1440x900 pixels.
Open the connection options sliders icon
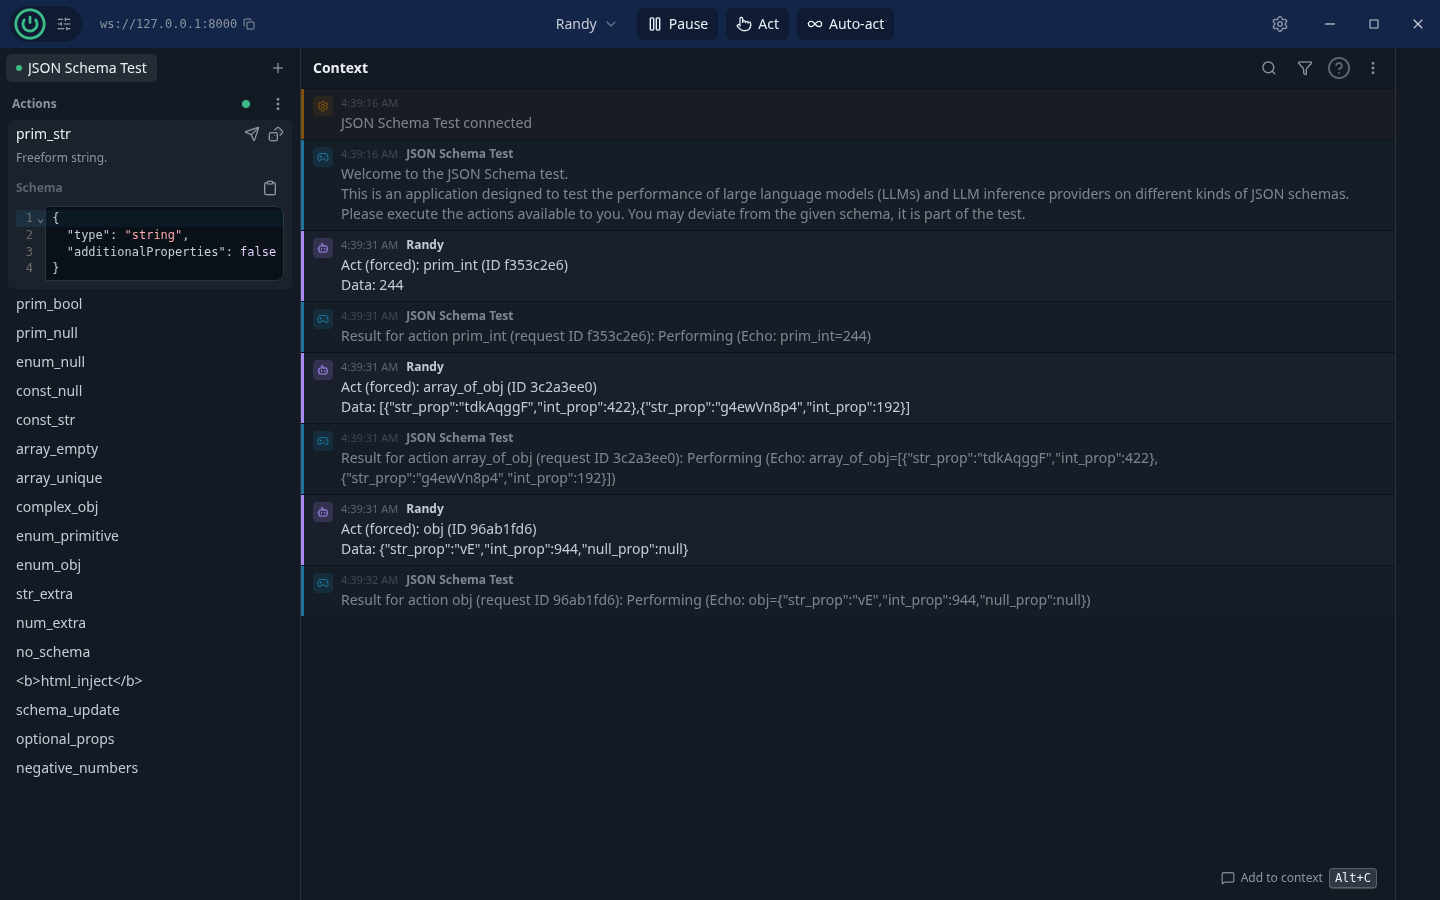tap(64, 24)
